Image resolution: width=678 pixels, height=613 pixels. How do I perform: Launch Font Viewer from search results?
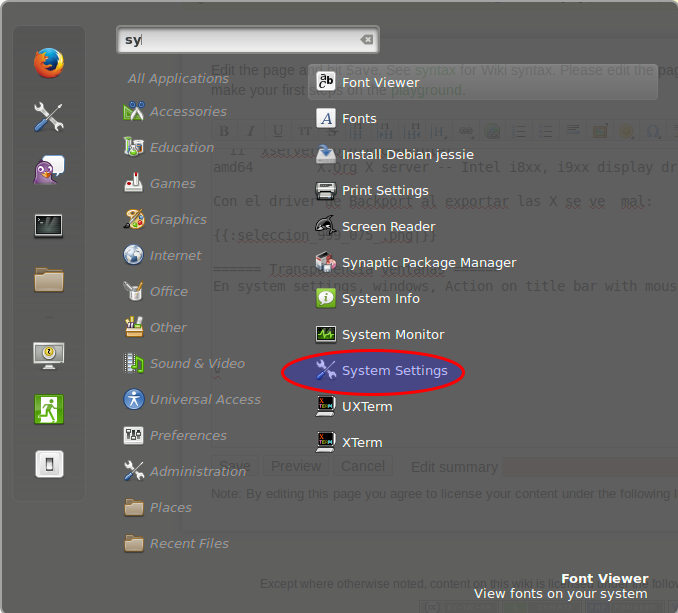tap(380, 83)
